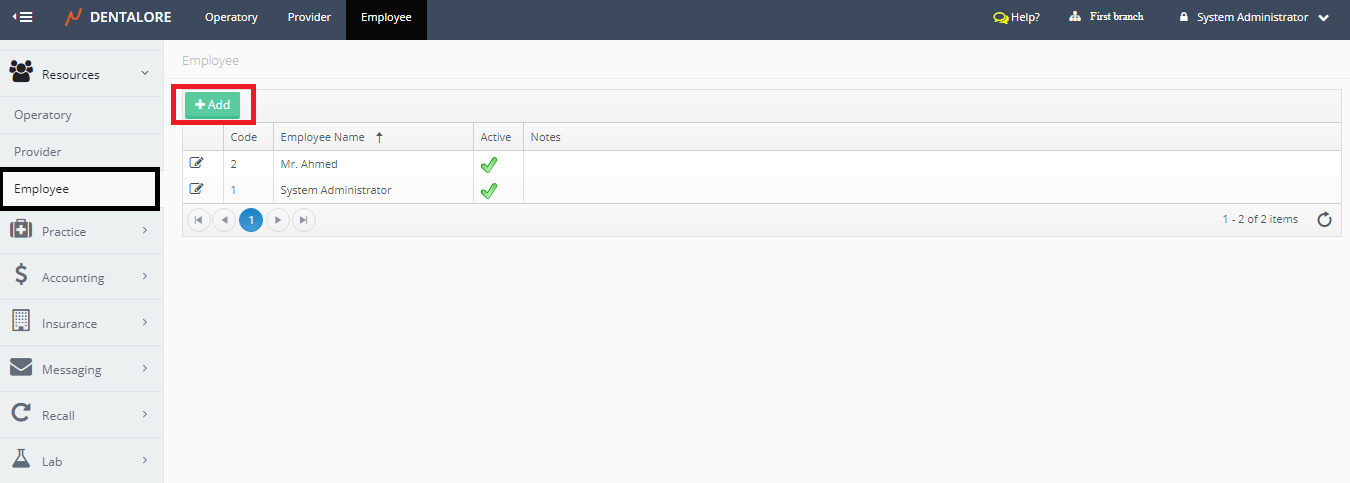
Task: Switch to the Operatory tab
Action: pyautogui.click(x=231, y=17)
